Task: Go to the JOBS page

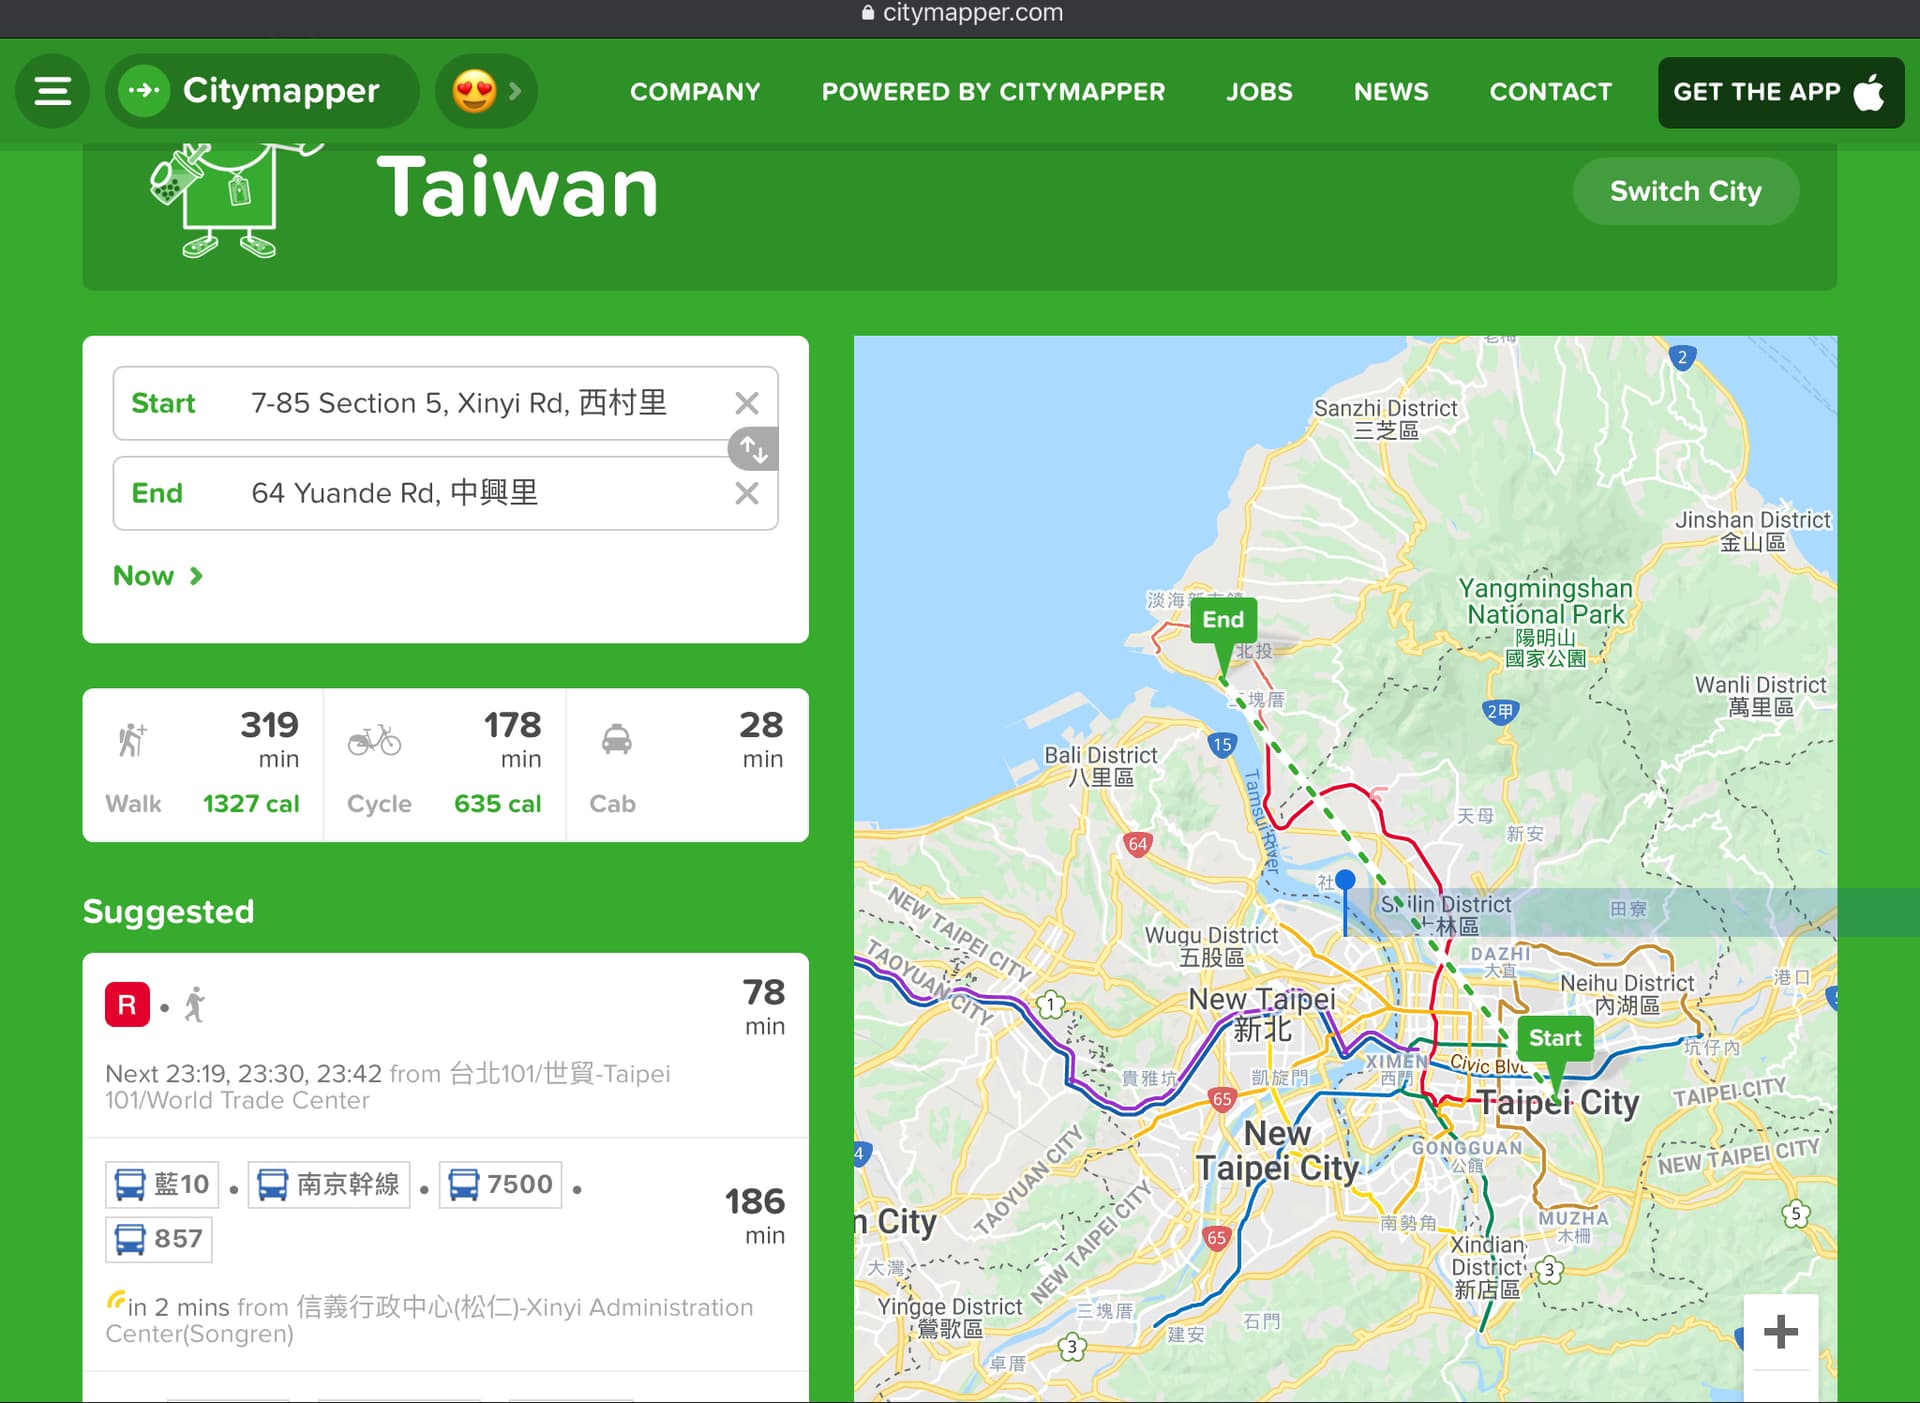Action: pos(1259,91)
